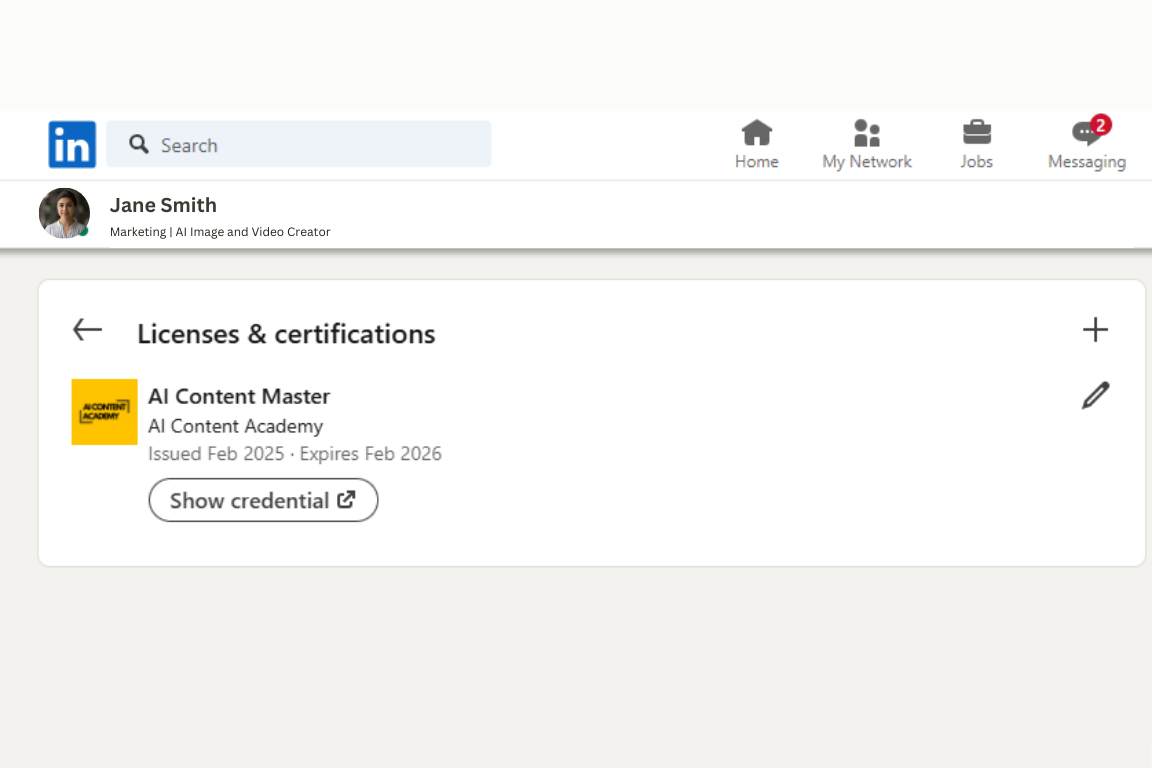This screenshot has height=768, width=1152.
Task: Open the AI Content Academy yellow logo
Action: 104,412
